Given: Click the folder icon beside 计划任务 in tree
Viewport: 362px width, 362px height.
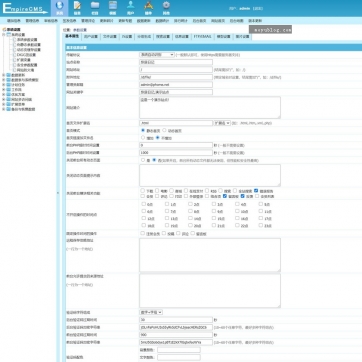Looking at the screenshot, I should [8, 85].
